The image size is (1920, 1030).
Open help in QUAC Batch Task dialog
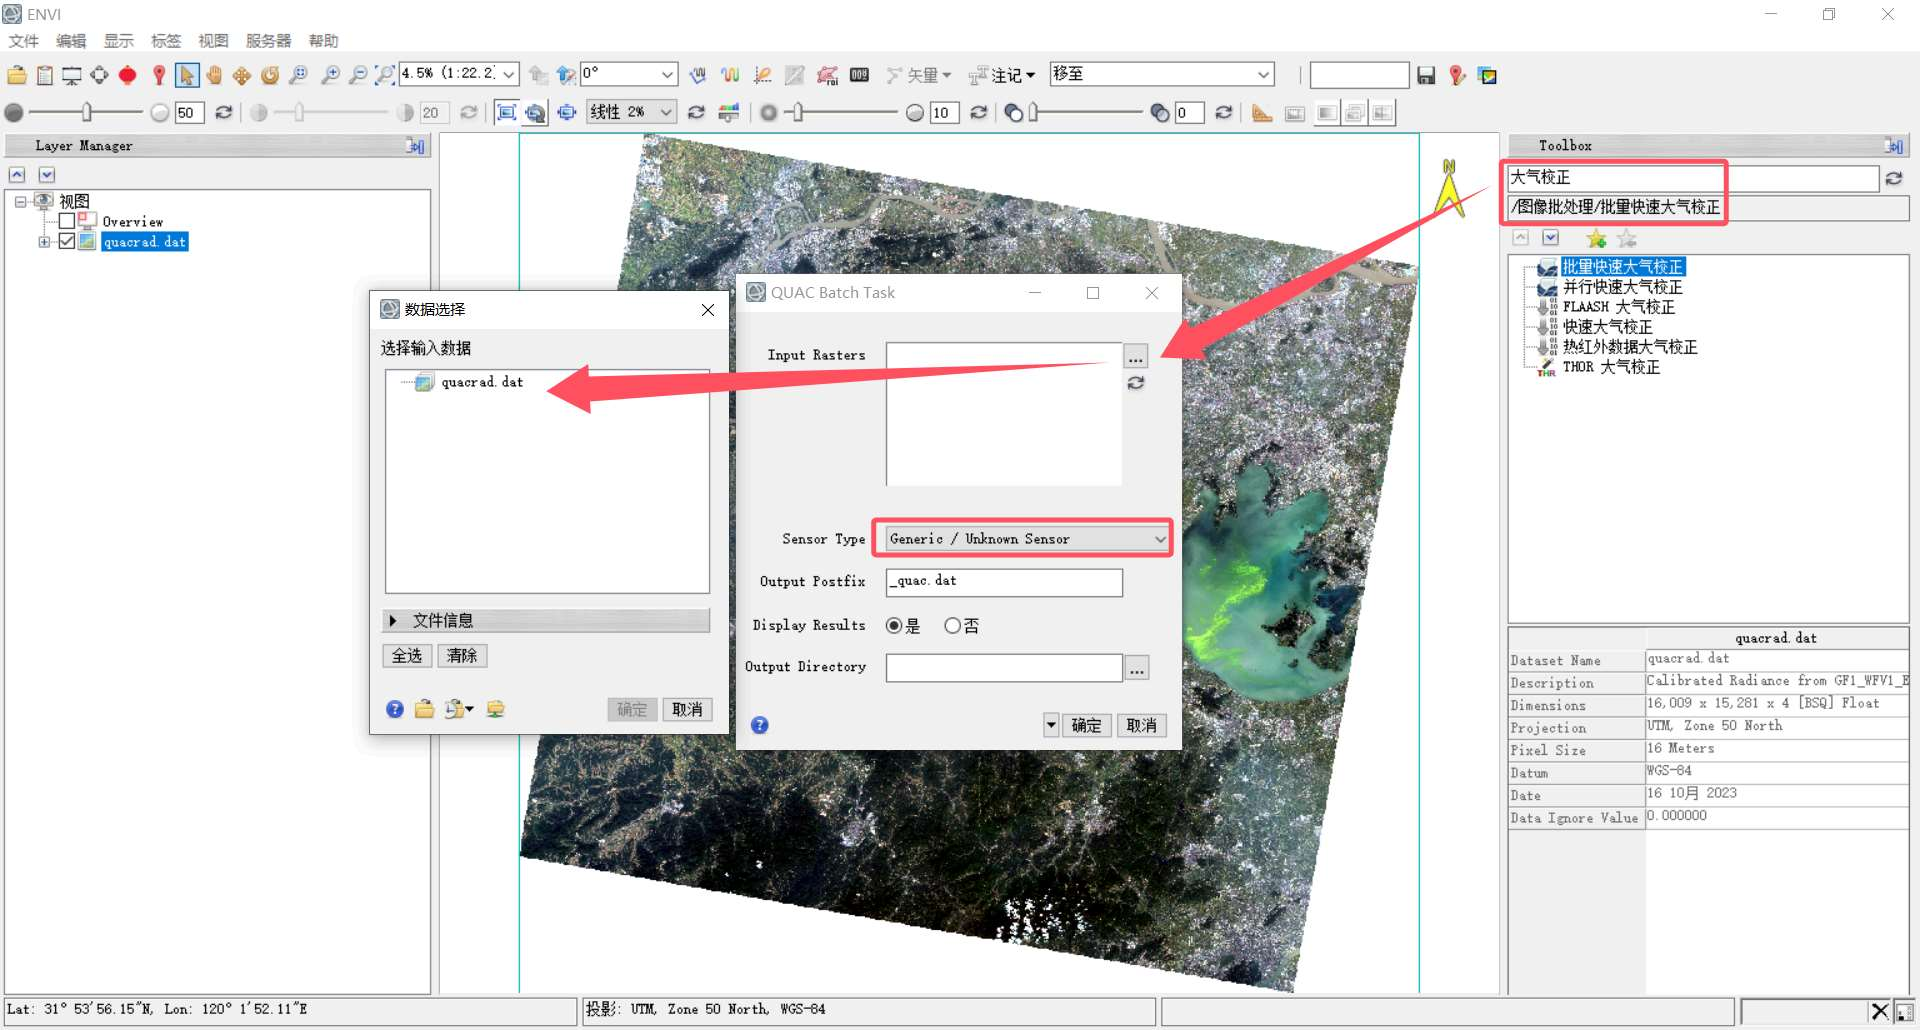[x=760, y=725]
